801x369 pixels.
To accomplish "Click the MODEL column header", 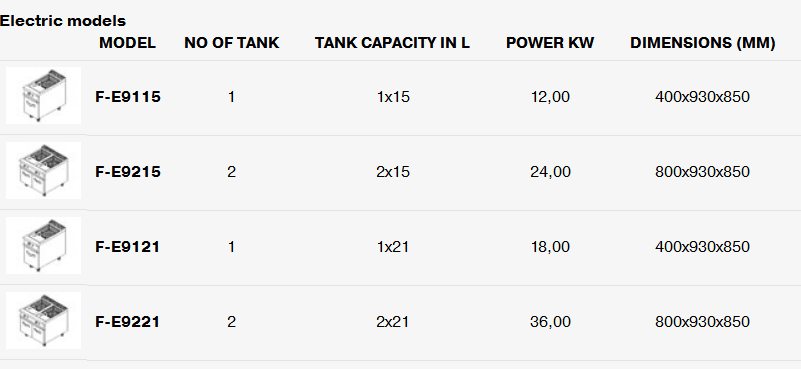I will [x=127, y=43].
